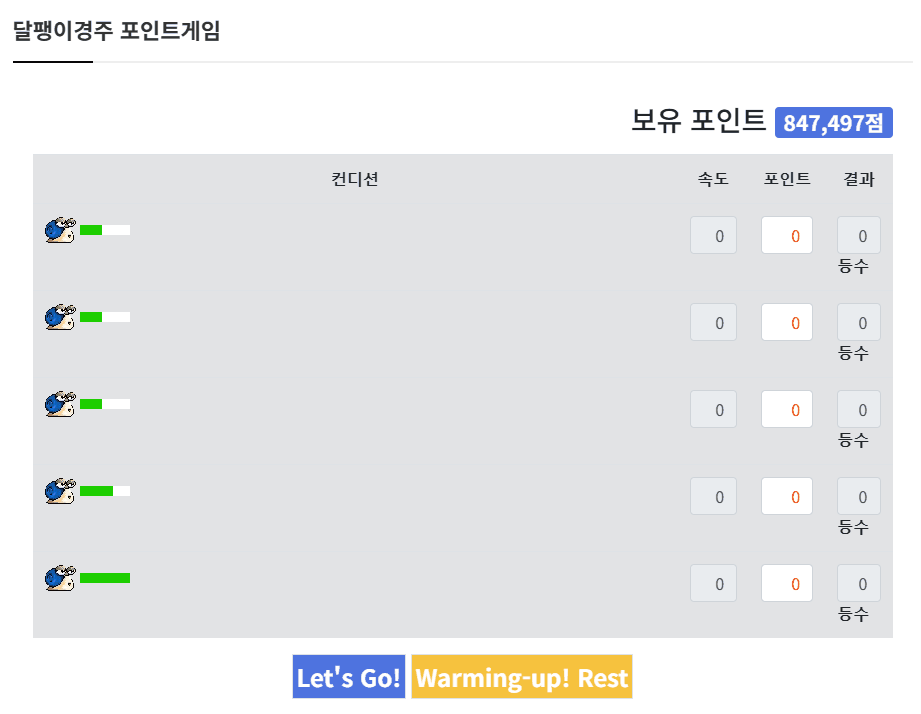The width and height of the screenshot is (921, 714).
Task: Focus the third snail's point input
Action: pyautogui.click(x=787, y=409)
